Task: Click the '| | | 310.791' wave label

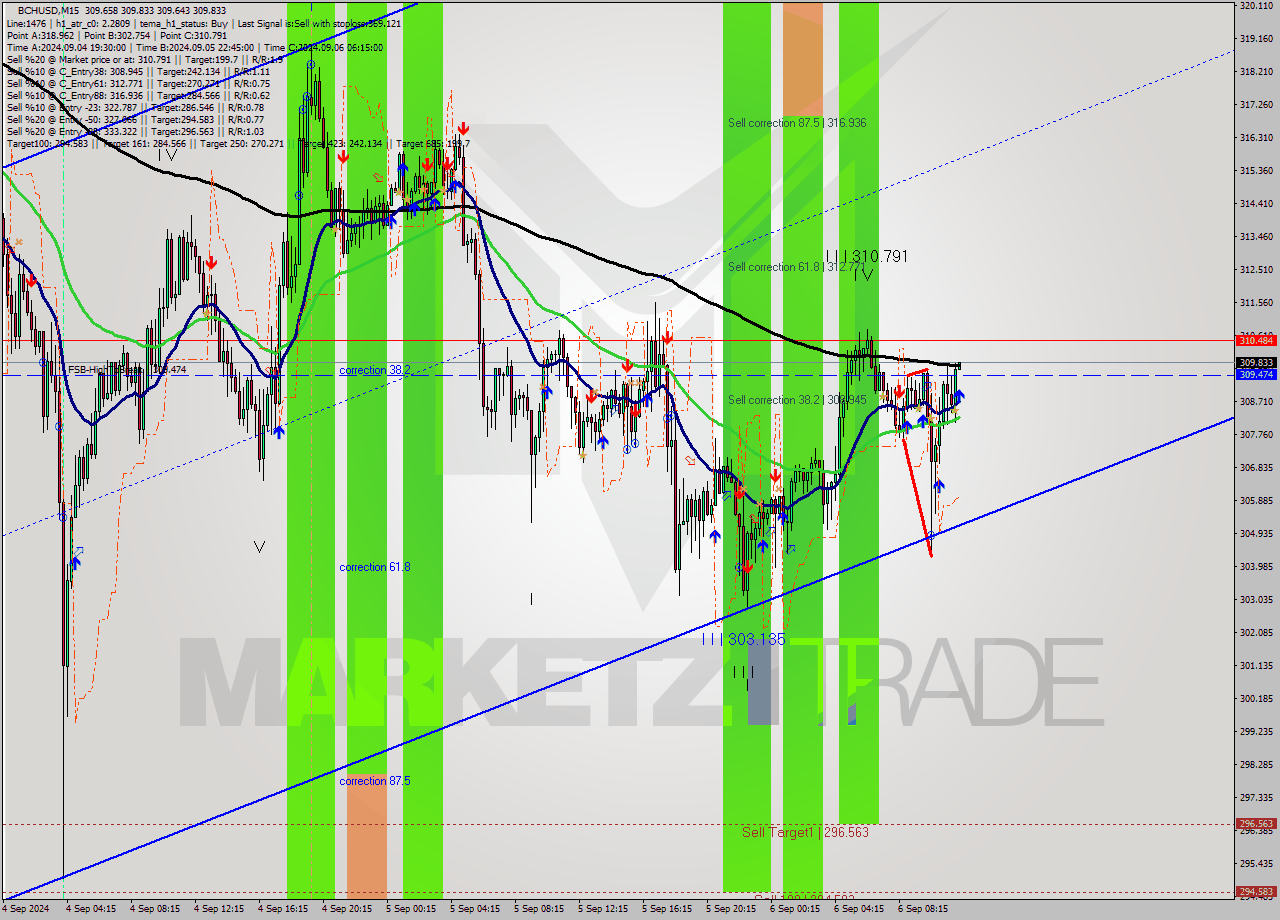Action: pos(867,257)
